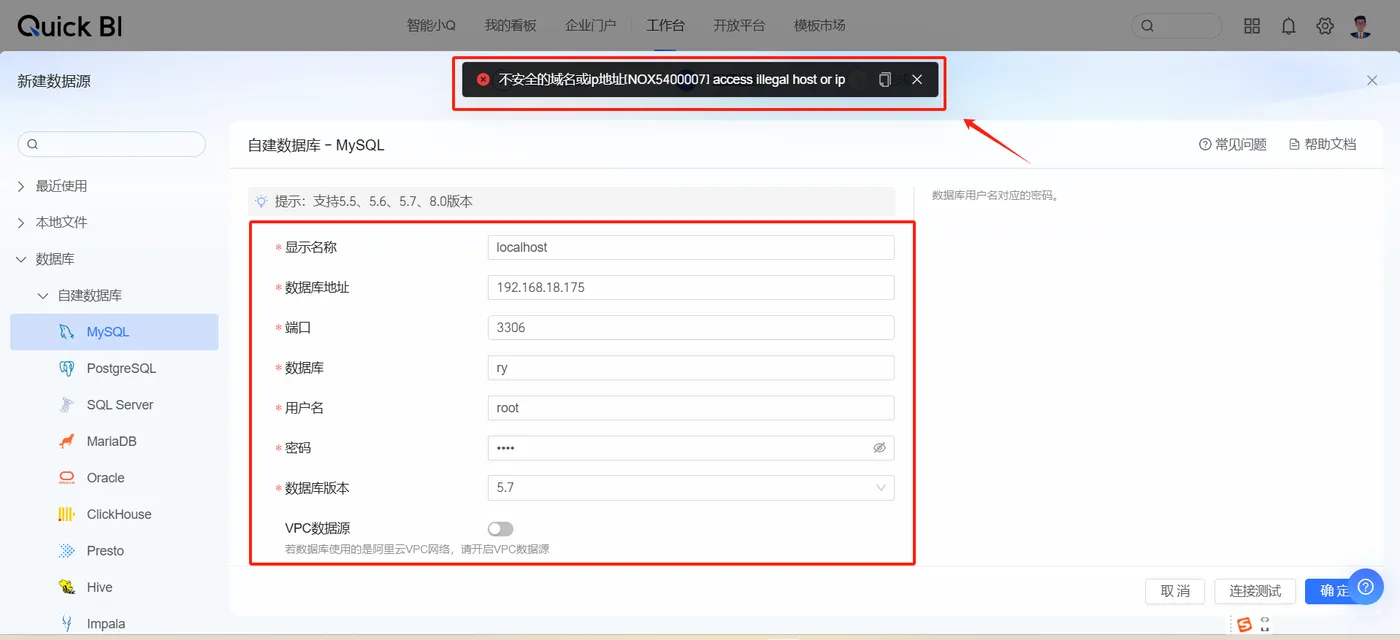Open the 开放平台 tab
The height and width of the screenshot is (640, 1400).
[739, 26]
